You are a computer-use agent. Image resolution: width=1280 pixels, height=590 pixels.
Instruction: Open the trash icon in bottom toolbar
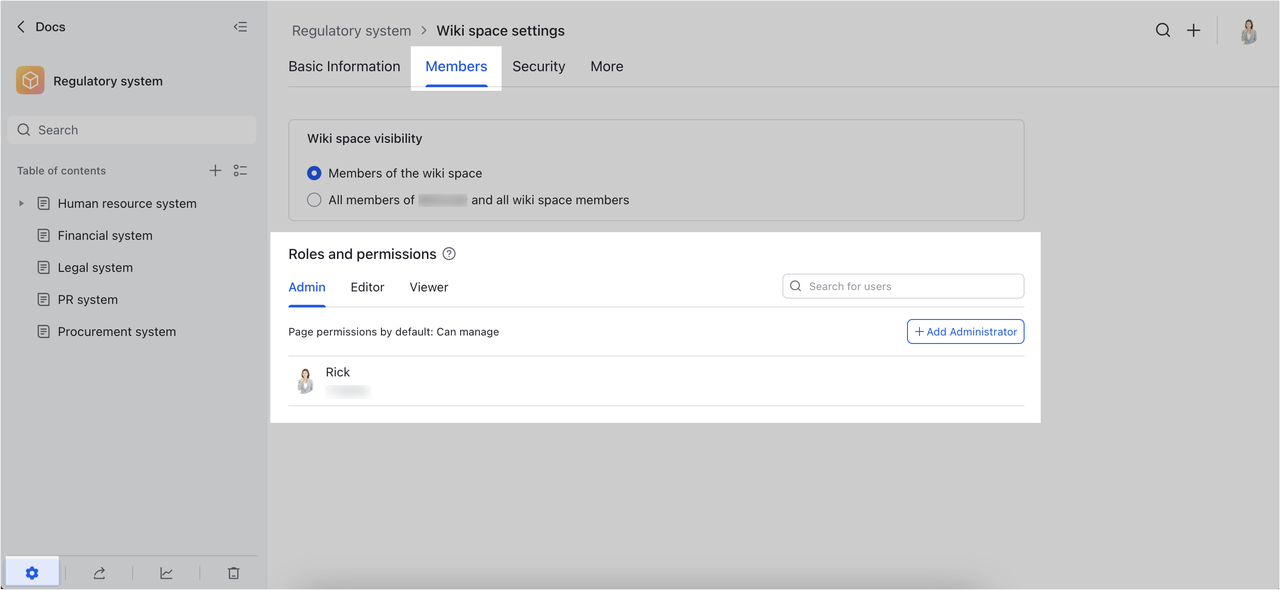(x=233, y=572)
